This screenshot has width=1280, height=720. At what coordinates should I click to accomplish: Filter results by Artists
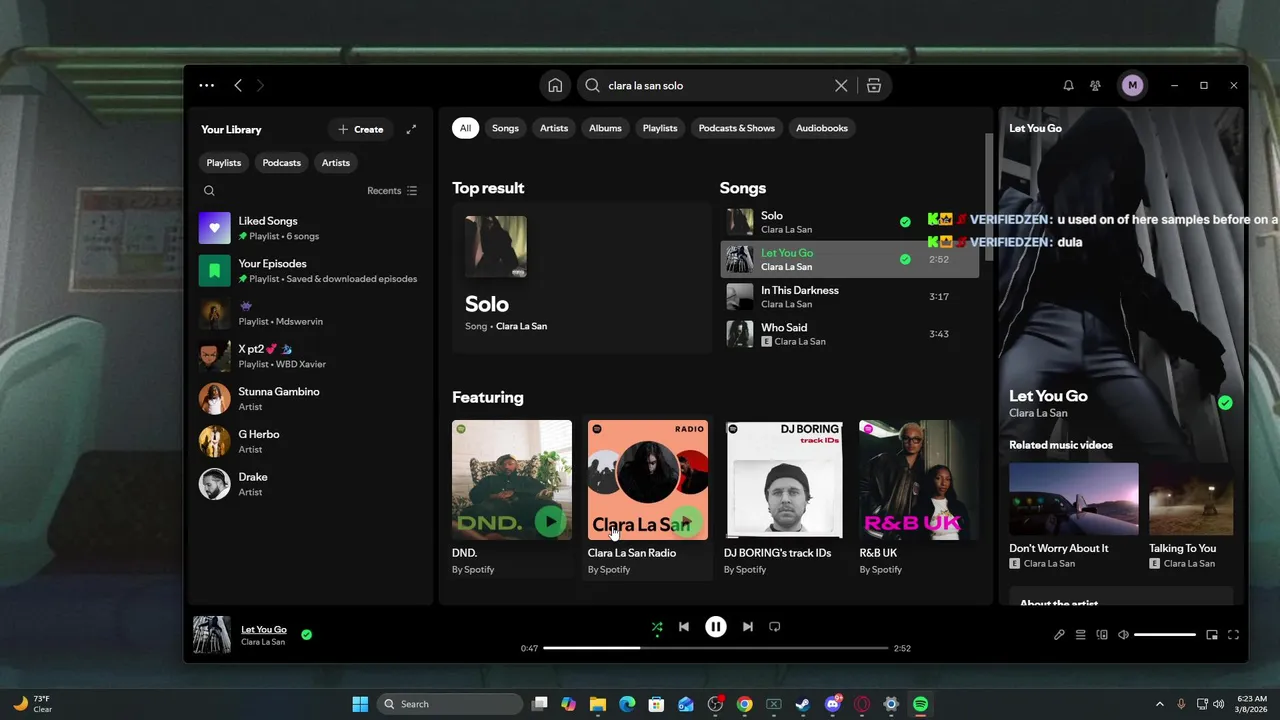(554, 128)
